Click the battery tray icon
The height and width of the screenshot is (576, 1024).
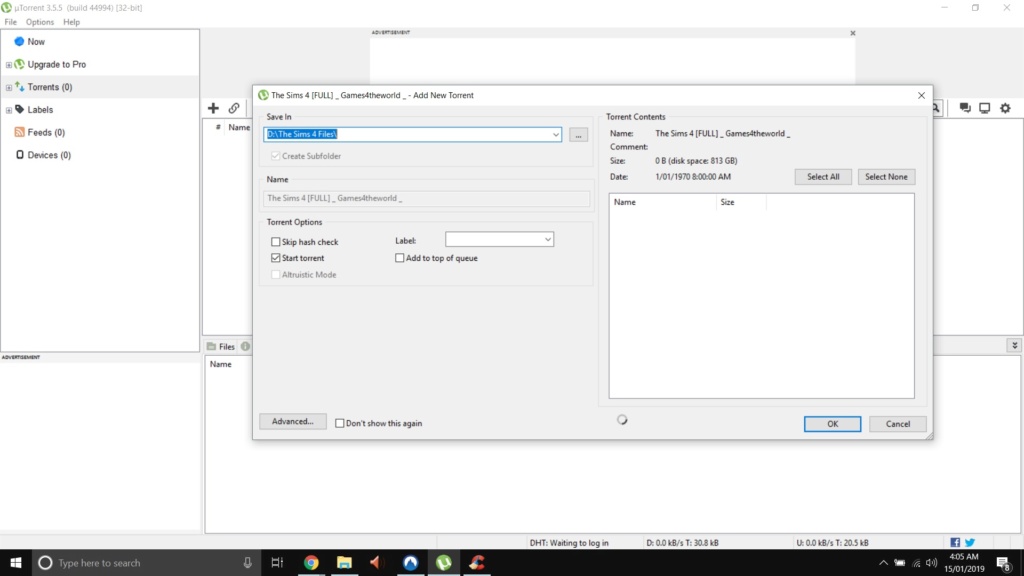pos(900,562)
